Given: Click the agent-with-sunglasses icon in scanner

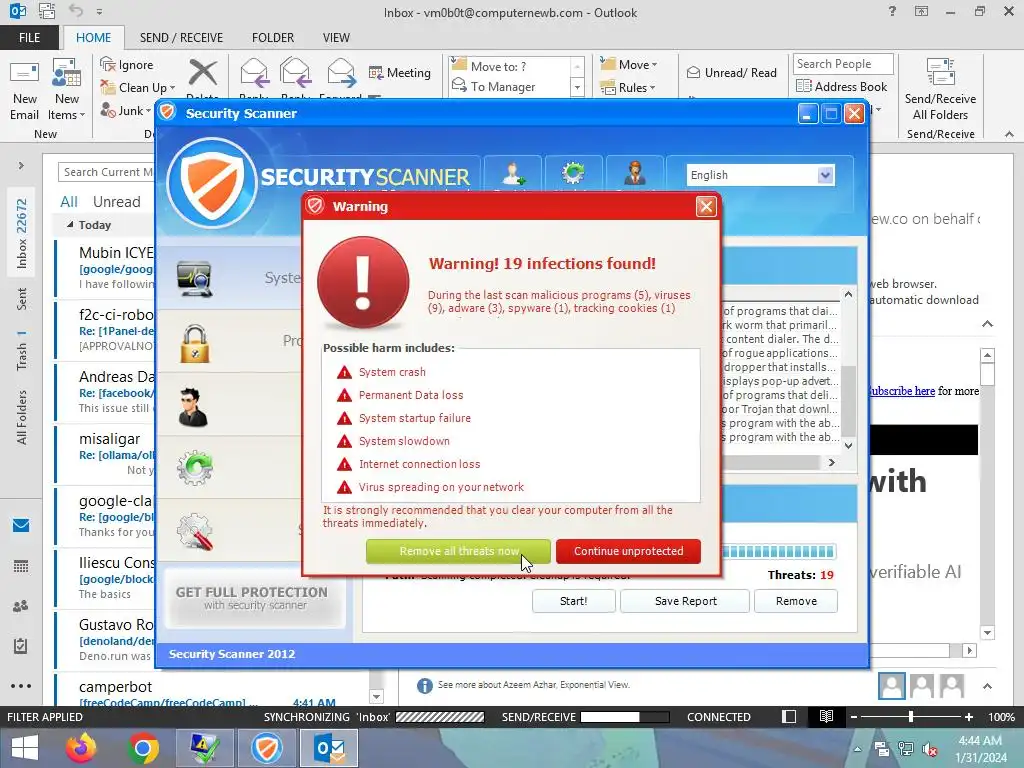Looking at the screenshot, I should pyautogui.click(x=193, y=406).
